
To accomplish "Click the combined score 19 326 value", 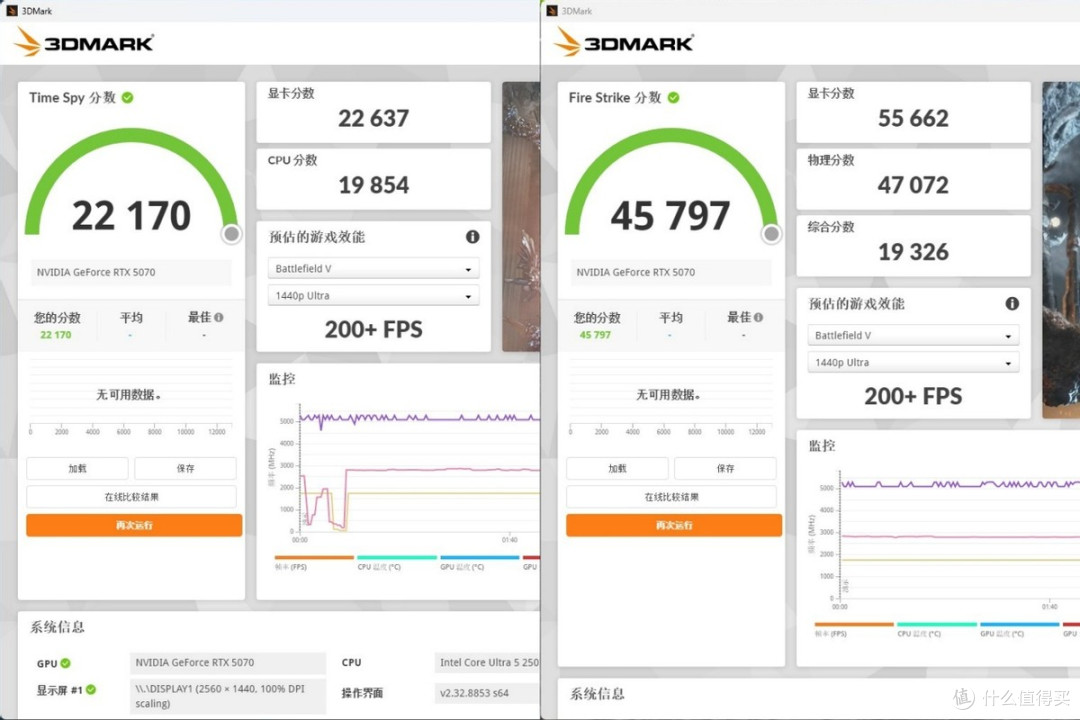I will pyautogui.click(x=913, y=252).
